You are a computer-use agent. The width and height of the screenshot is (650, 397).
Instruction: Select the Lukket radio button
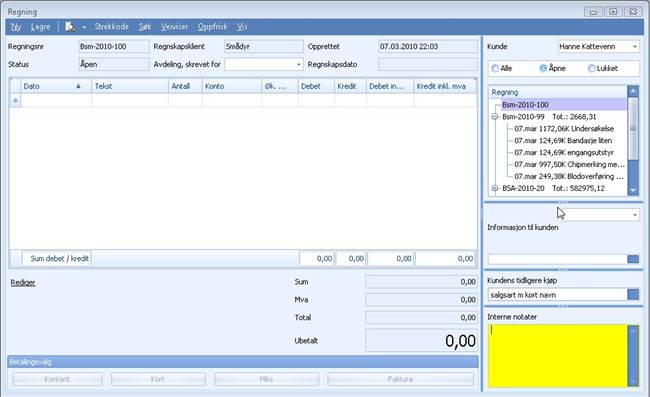pos(592,68)
